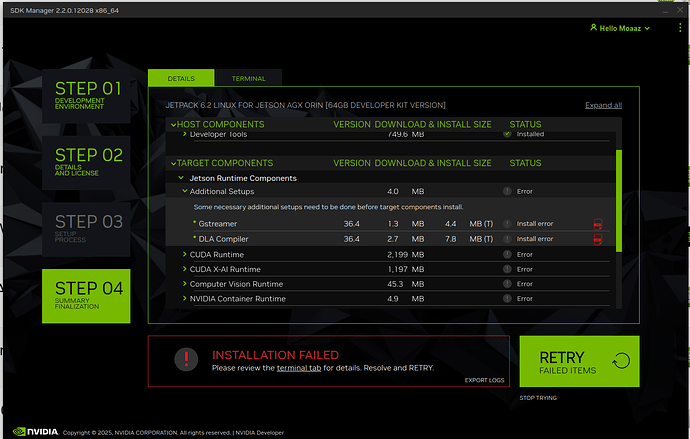The width and height of the screenshot is (690, 439).
Task: Select STEP 04 Summary Finalization
Action: coord(86,296)
